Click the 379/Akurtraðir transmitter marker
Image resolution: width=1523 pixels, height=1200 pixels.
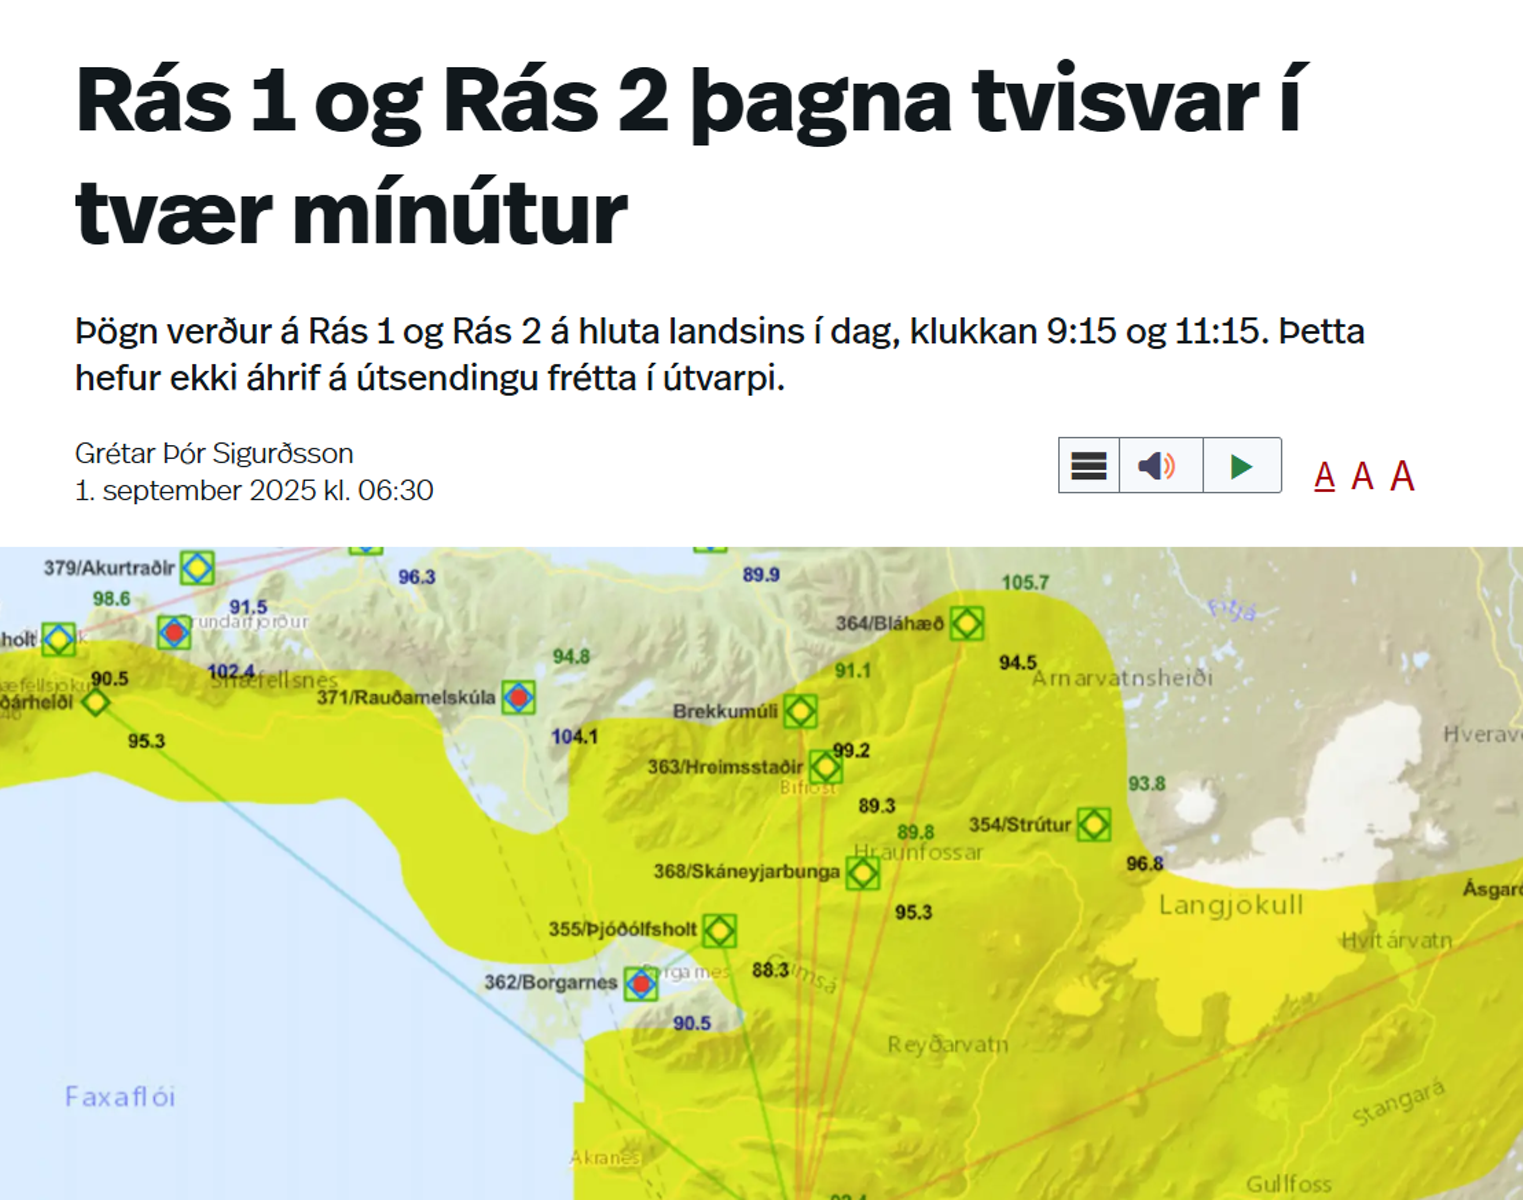197,568
